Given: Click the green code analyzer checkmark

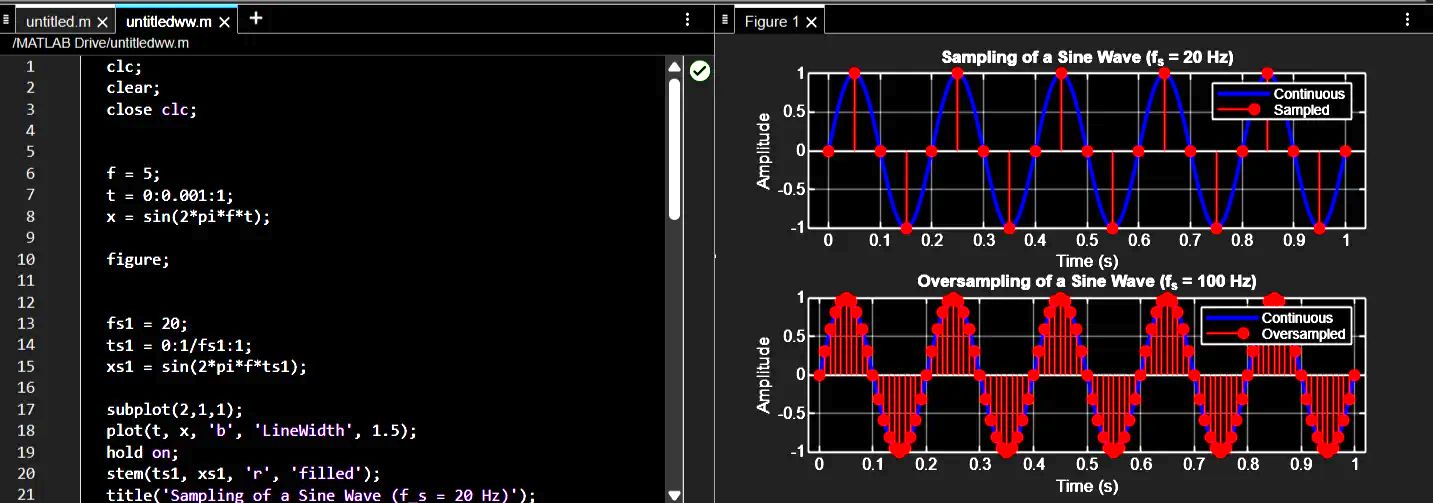Looking at the screenshot, I should click(700, 70).
